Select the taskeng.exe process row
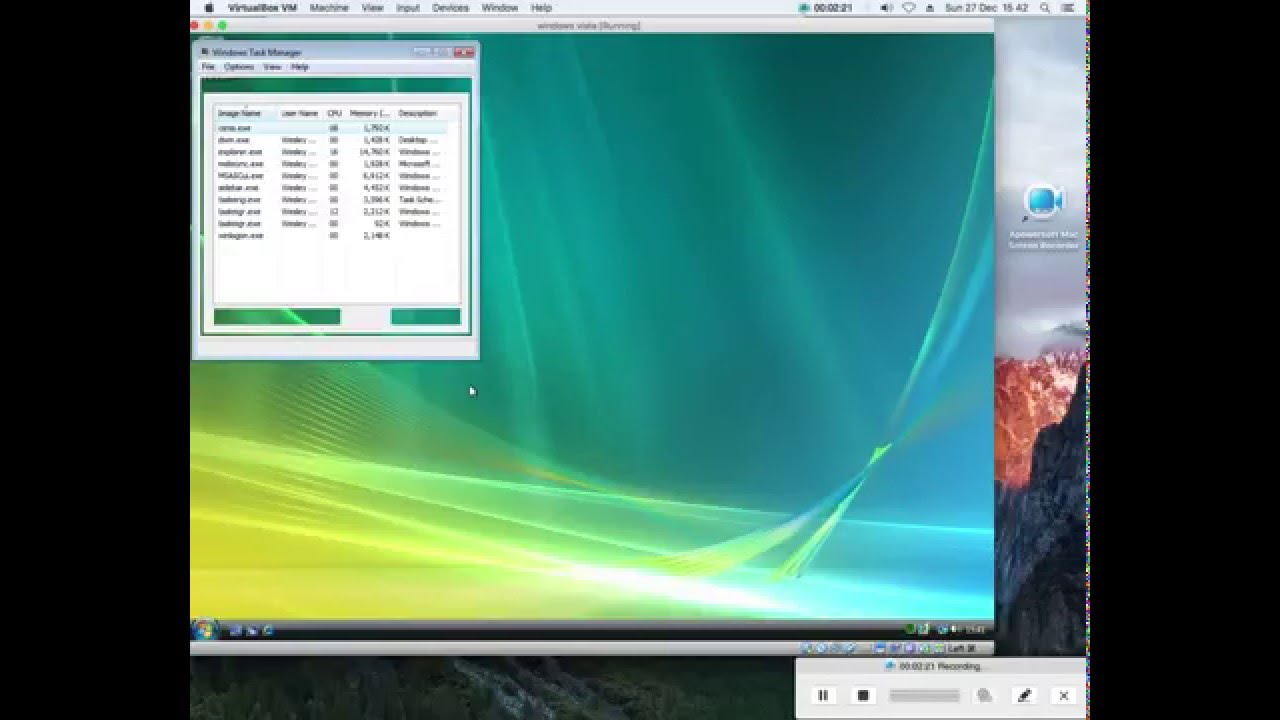1280x720 pixels. (x=331, y=200)
